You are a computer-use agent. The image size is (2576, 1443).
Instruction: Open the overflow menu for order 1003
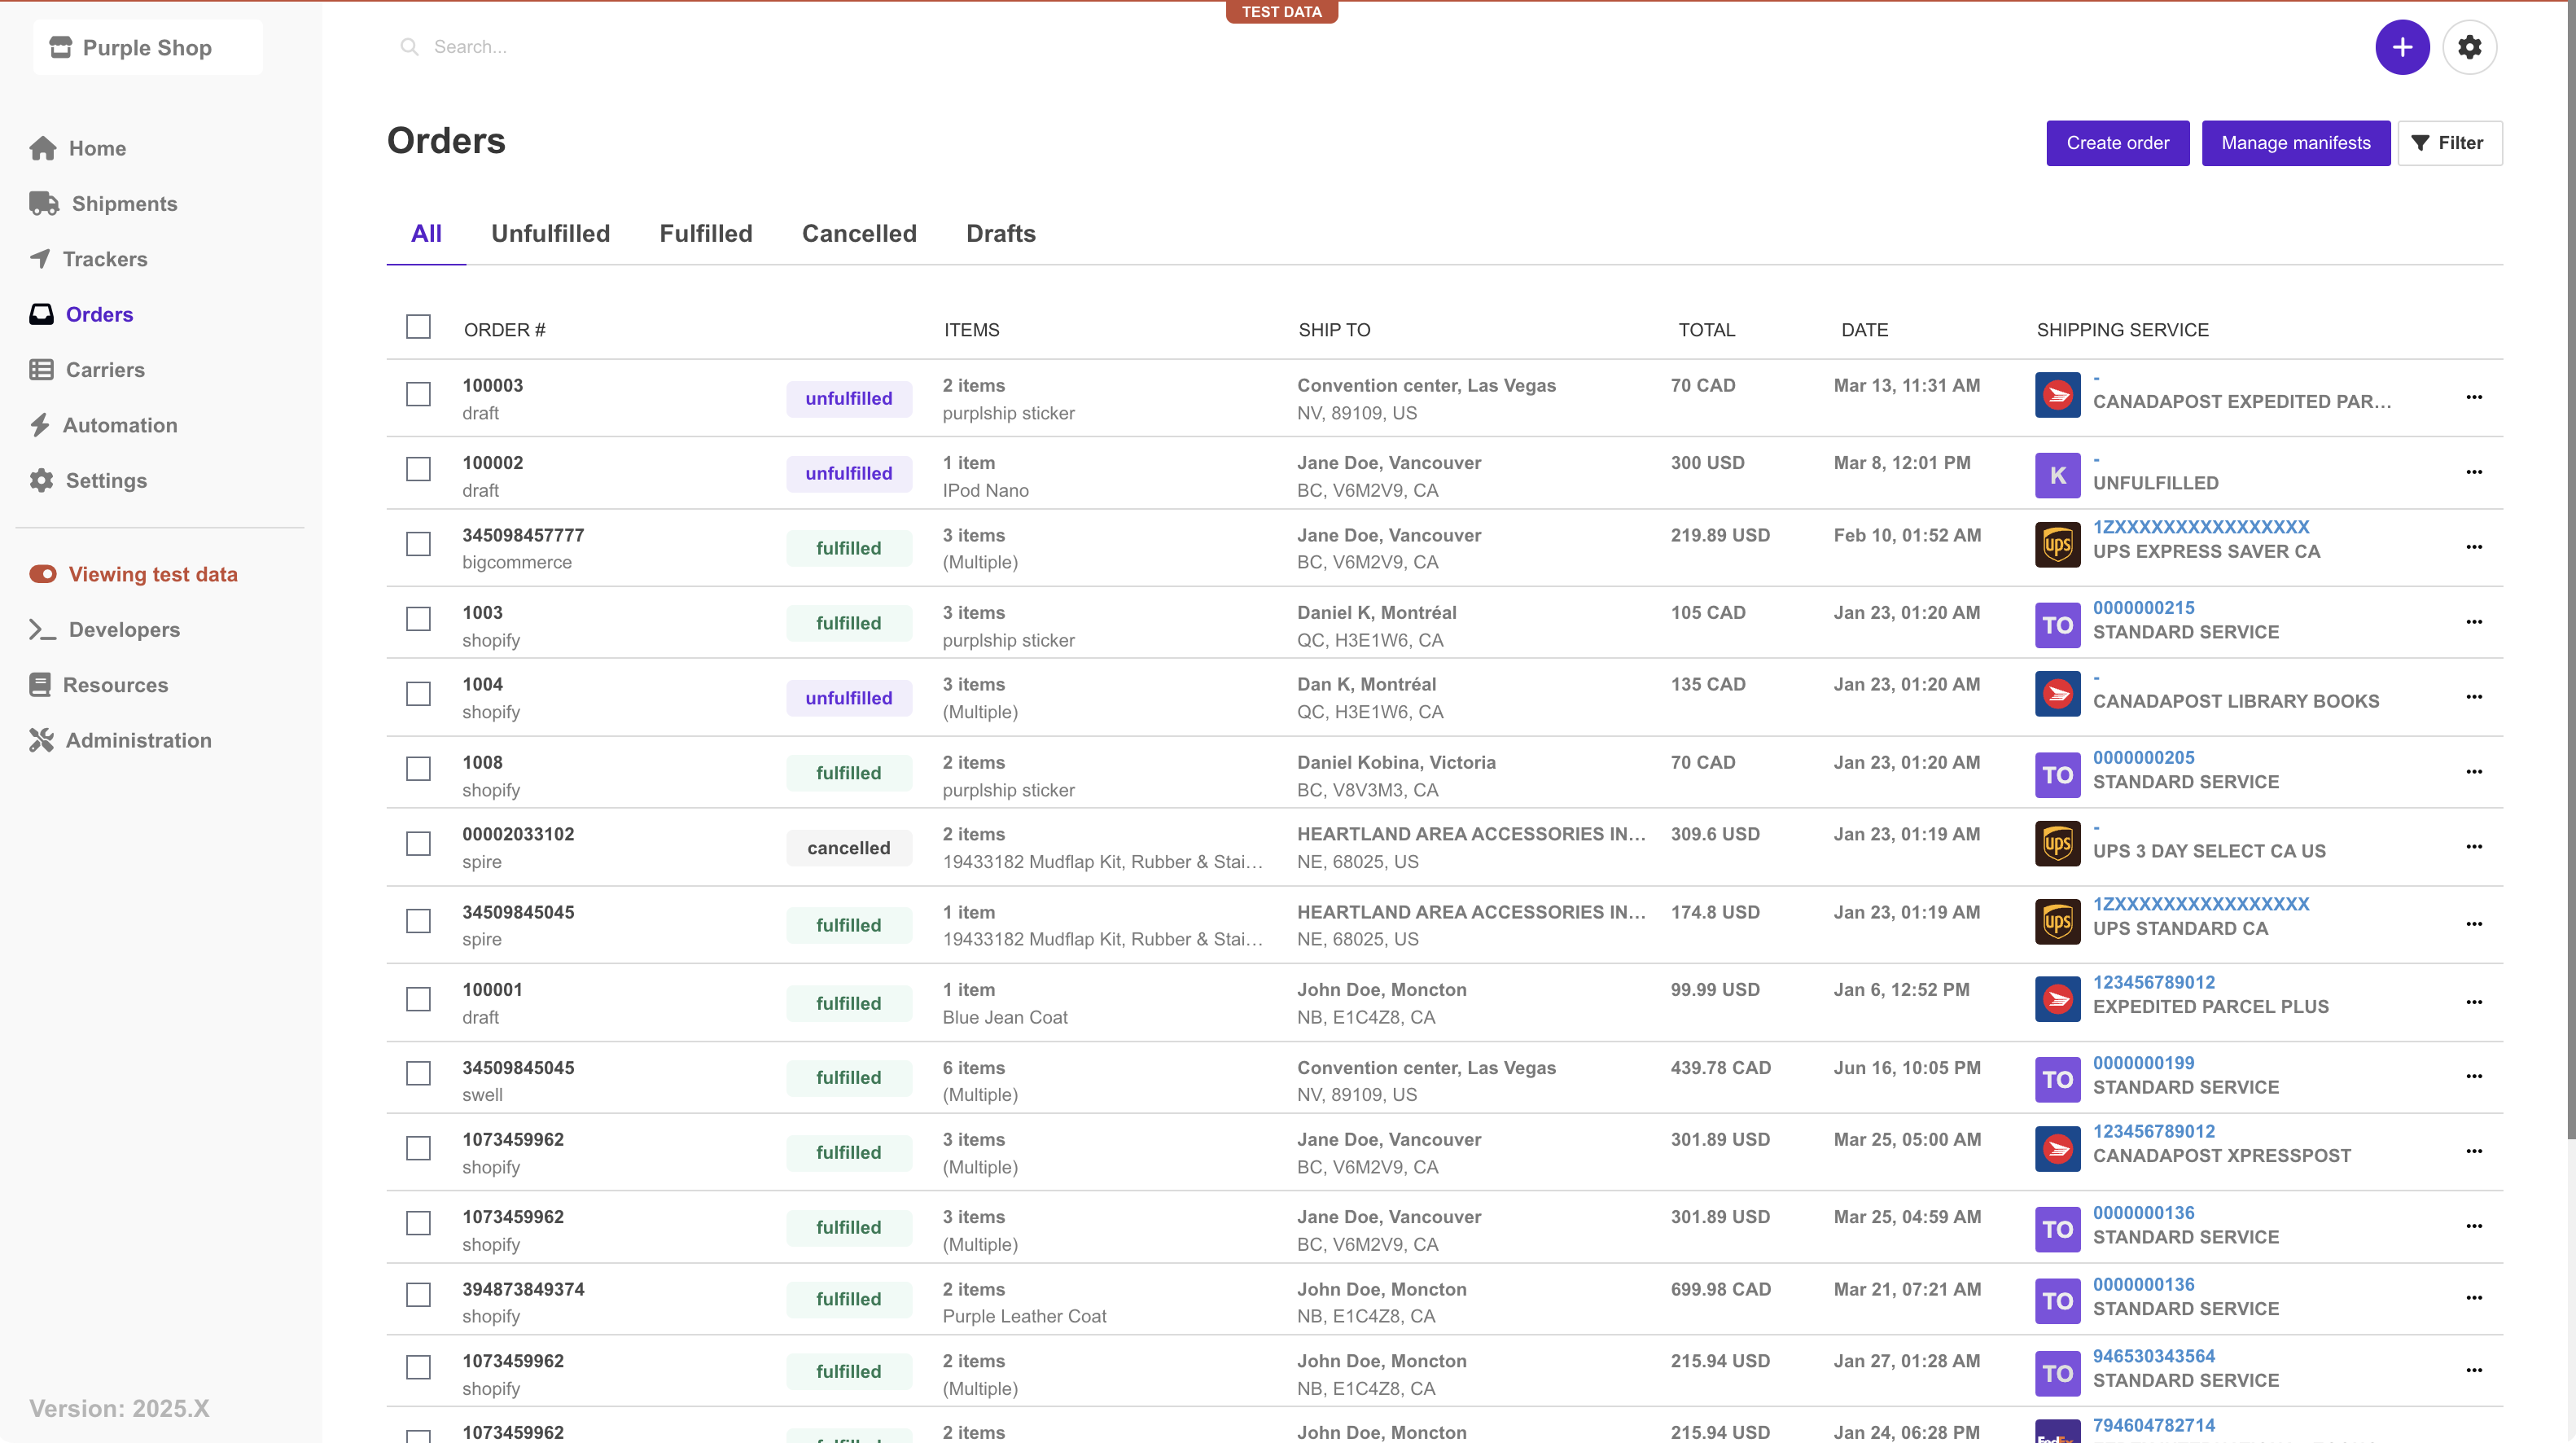point(2475,622)
